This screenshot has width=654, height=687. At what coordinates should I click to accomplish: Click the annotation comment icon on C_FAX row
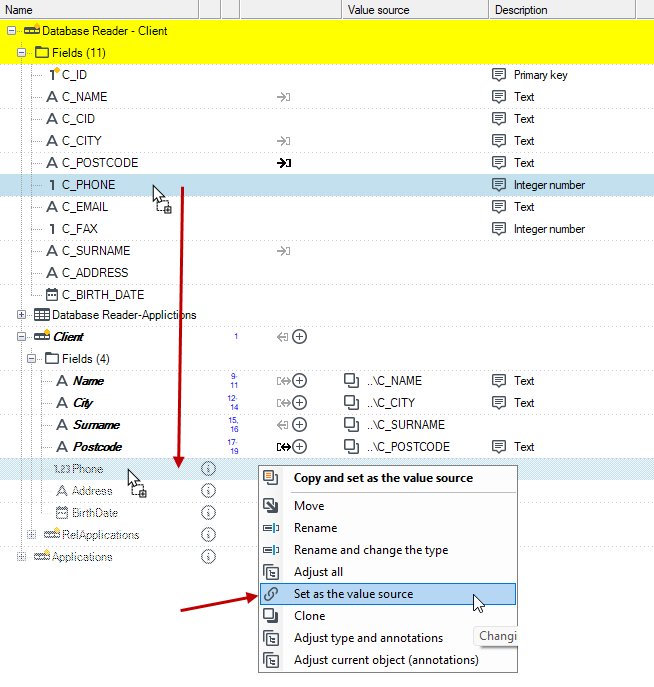click(499, 229)
